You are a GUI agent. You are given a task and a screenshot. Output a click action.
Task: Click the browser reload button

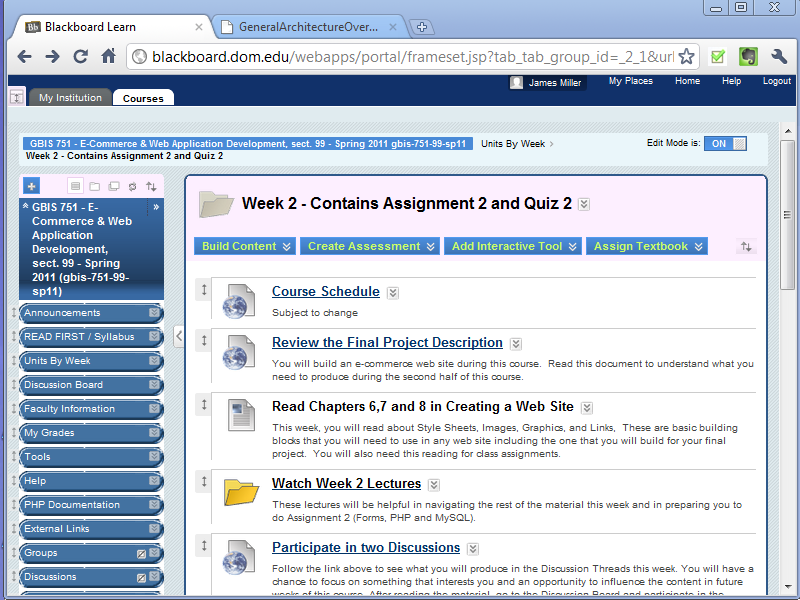point(80,56)
